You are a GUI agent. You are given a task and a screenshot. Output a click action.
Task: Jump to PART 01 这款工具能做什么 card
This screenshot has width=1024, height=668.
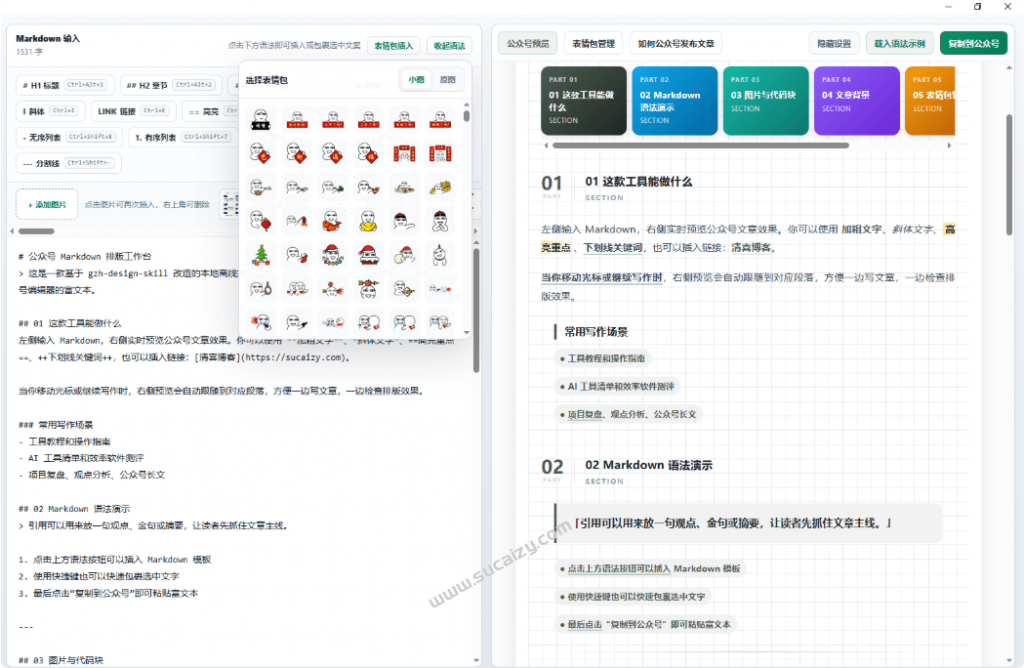click(x=583, y=101)
